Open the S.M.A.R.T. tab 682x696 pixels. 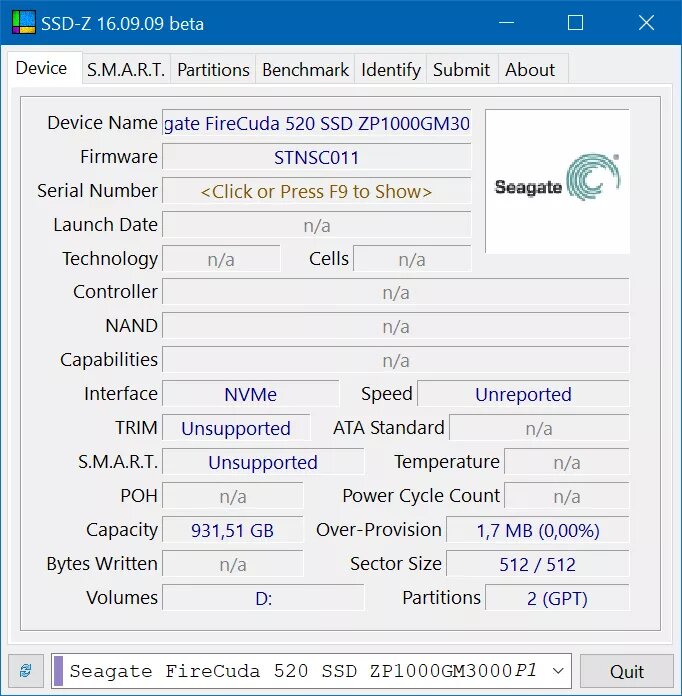tap(126, 70)
